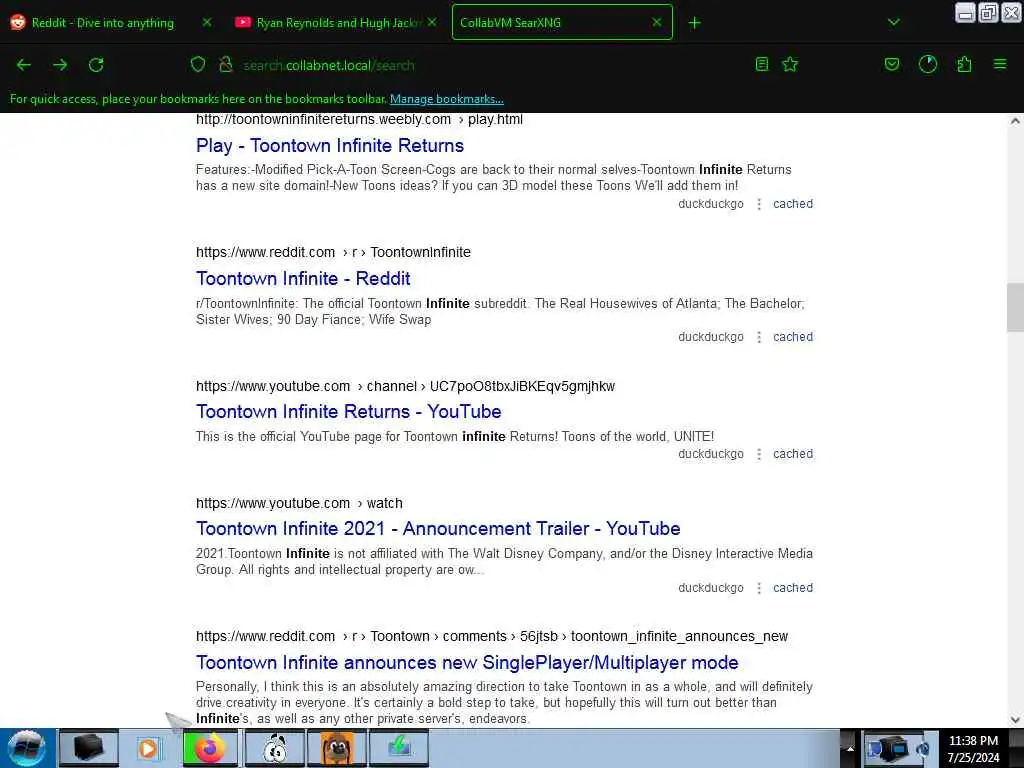Viewport: 1024px width, 768px height.
Task: Restore down the browser window
Action: [x=988, y=12]
